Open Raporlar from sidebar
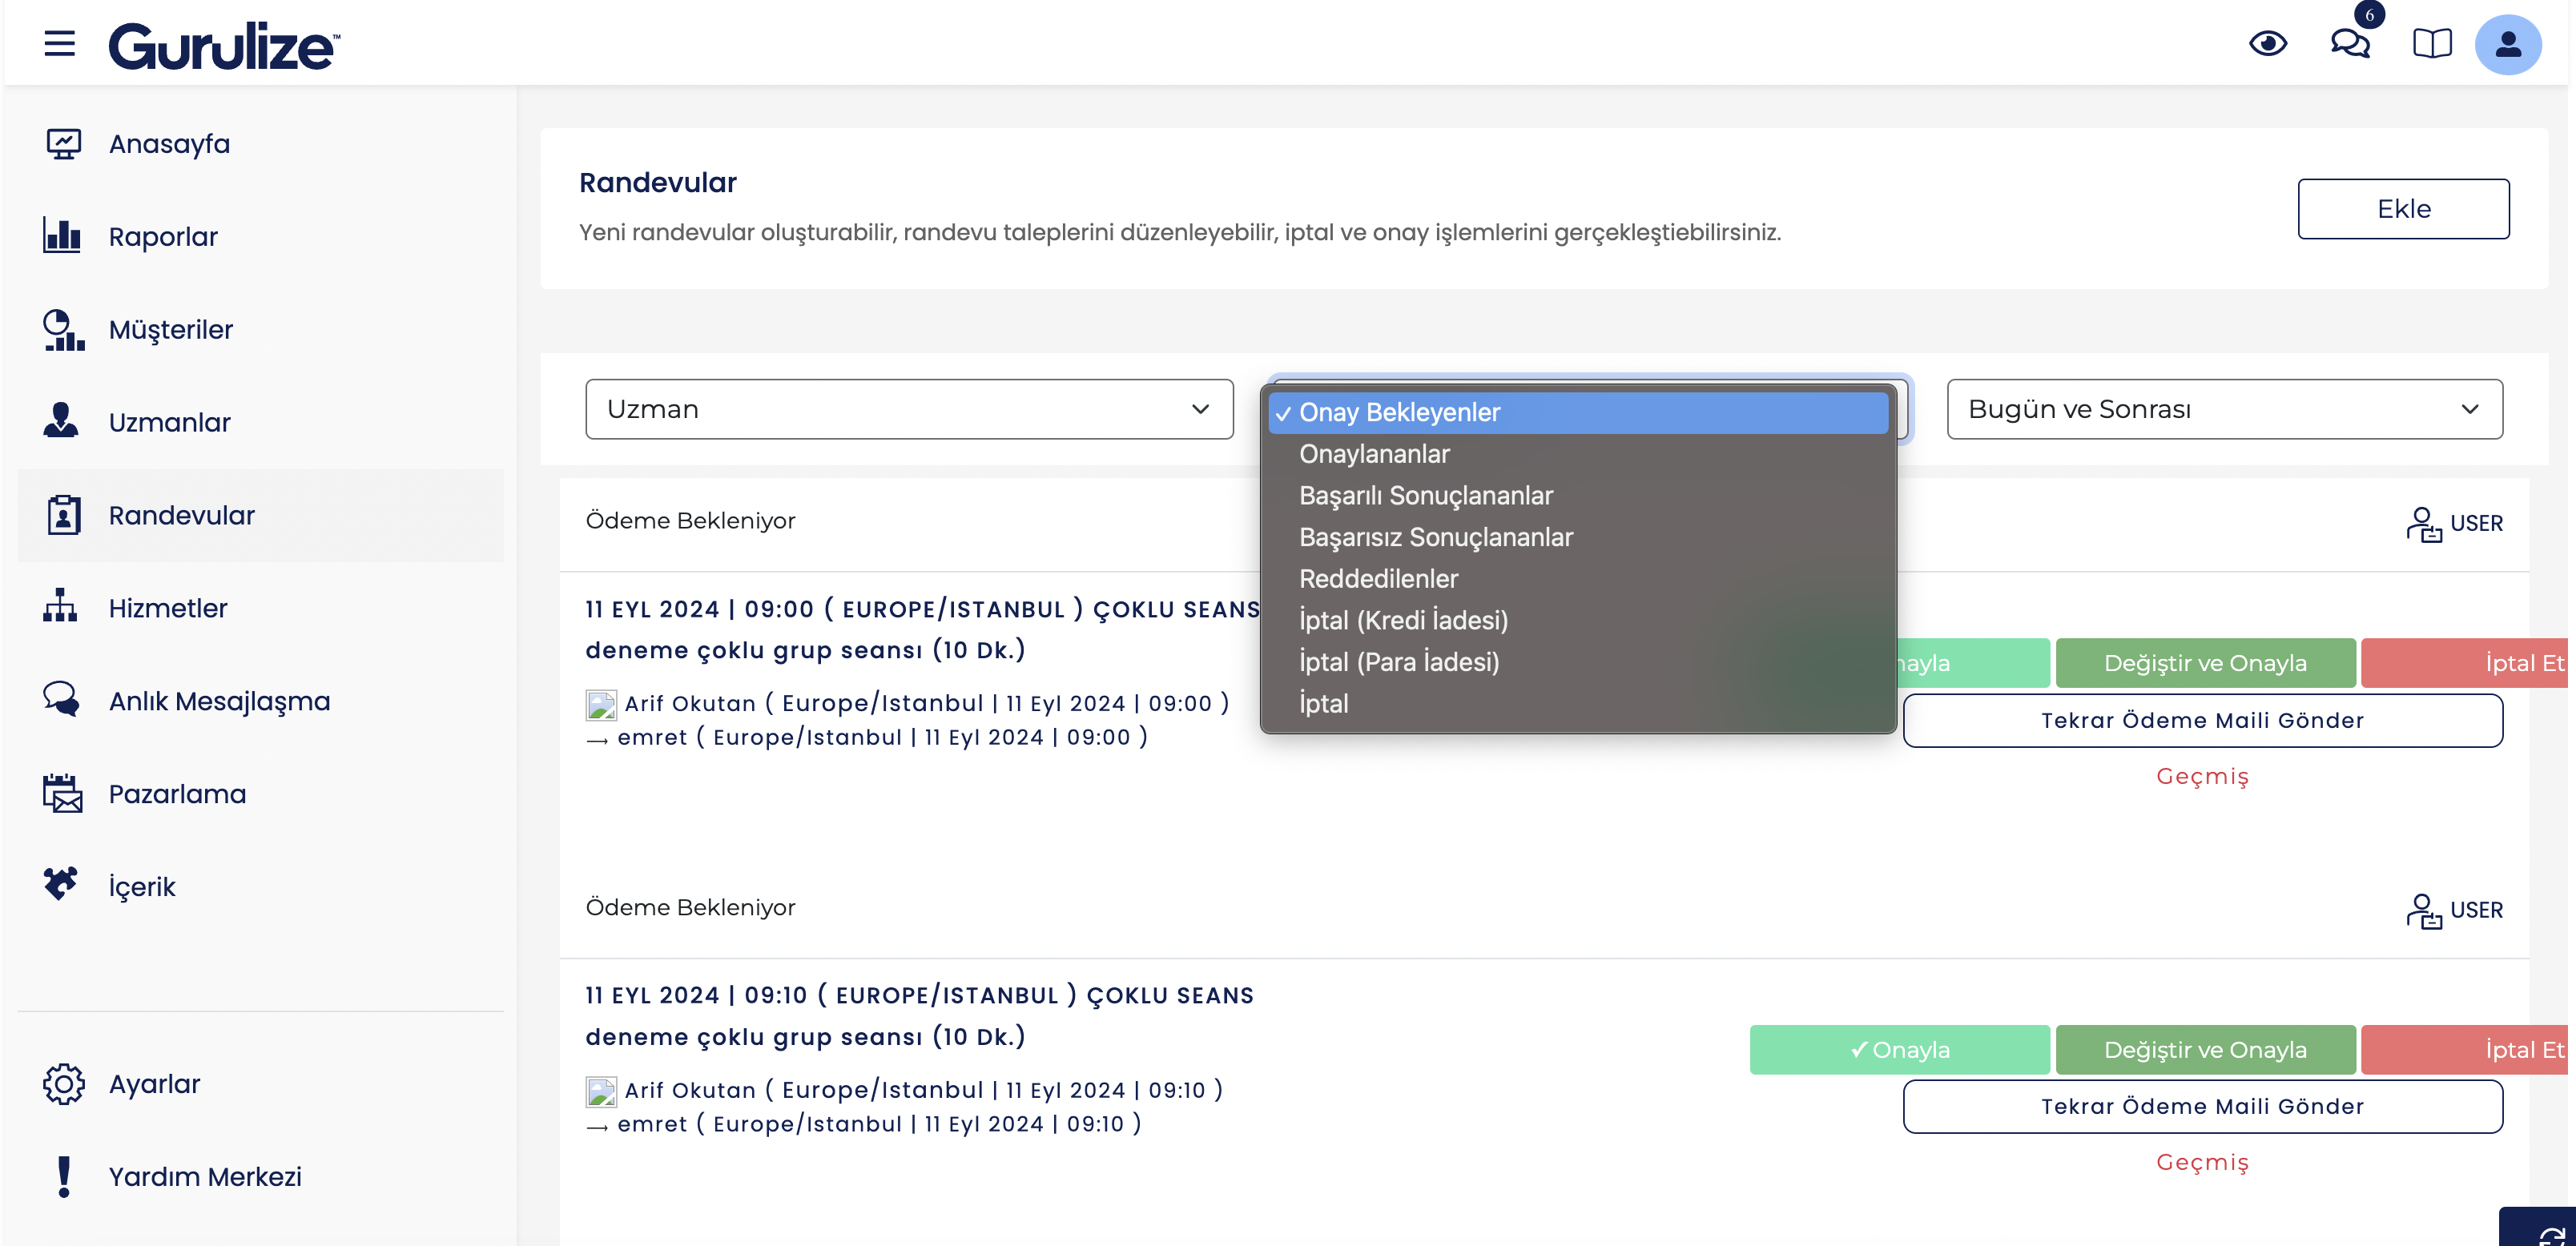This screenshot has width=2576, height=1246. pyautogui.click(x=163, y=237)
